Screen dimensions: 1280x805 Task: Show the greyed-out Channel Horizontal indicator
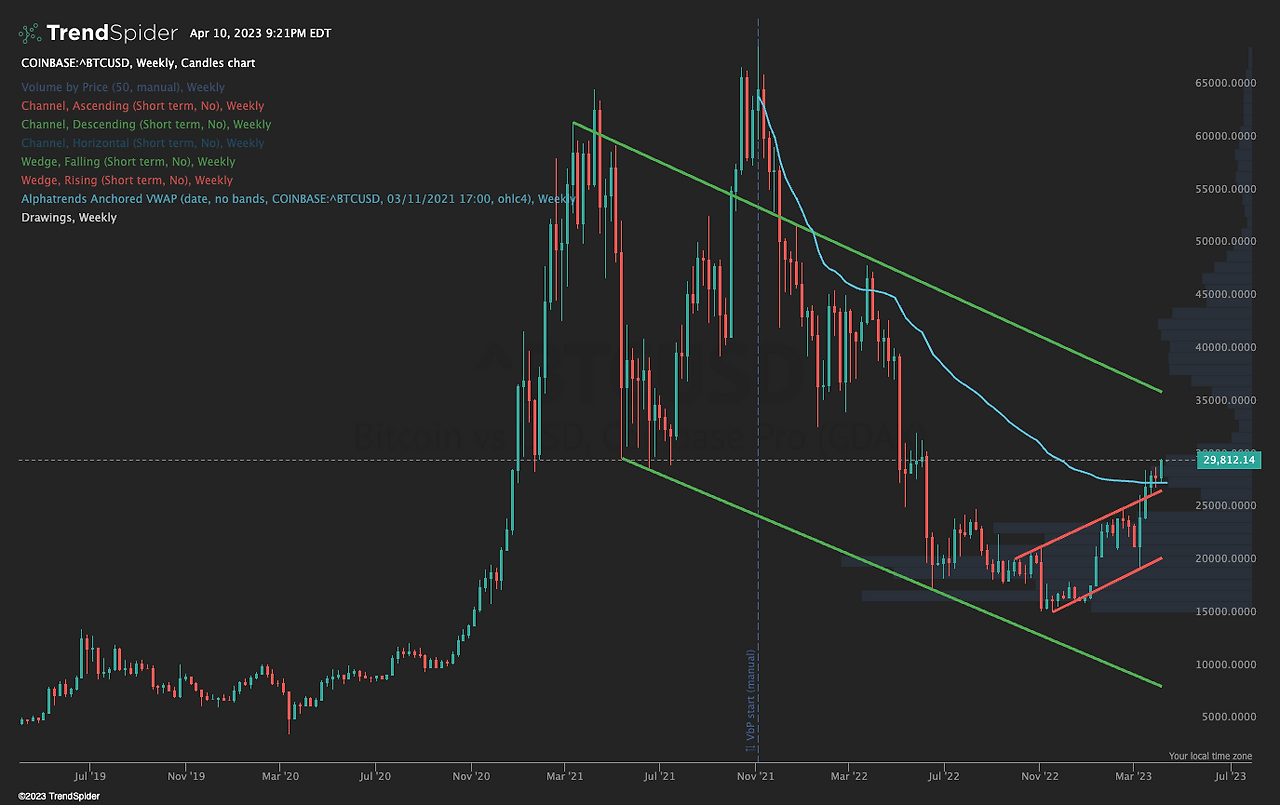click(x=144, y=143)
